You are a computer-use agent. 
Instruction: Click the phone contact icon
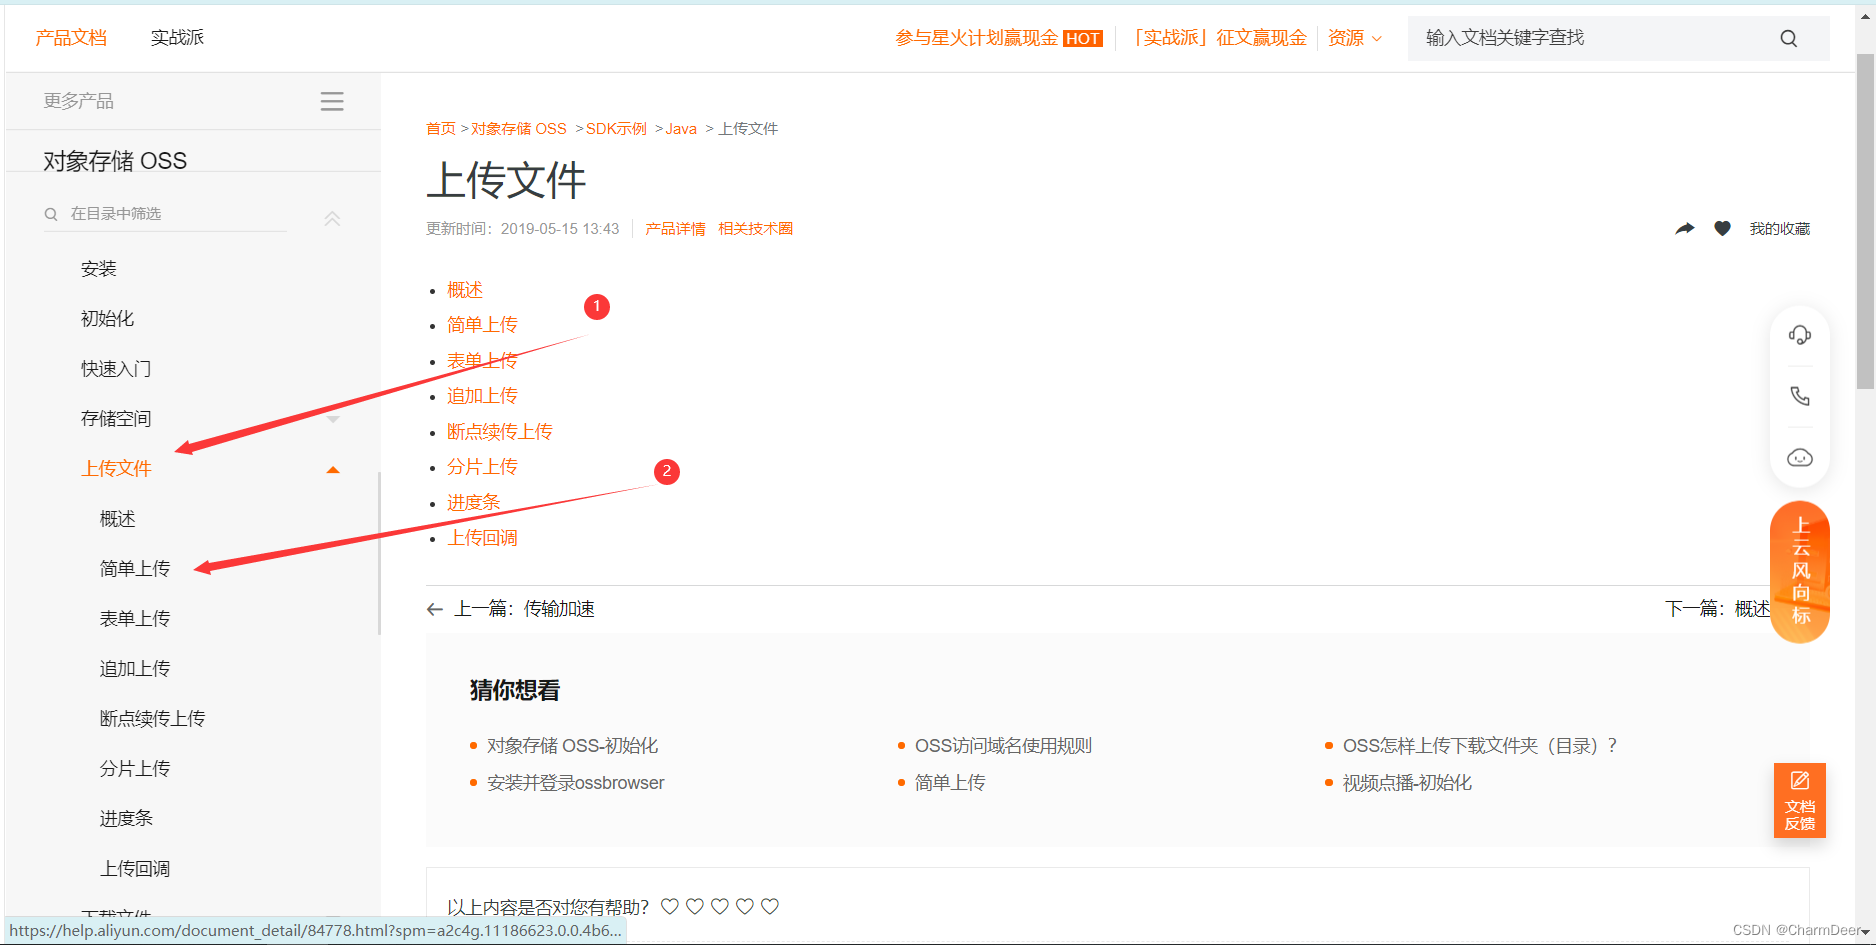click(1800, 396)
